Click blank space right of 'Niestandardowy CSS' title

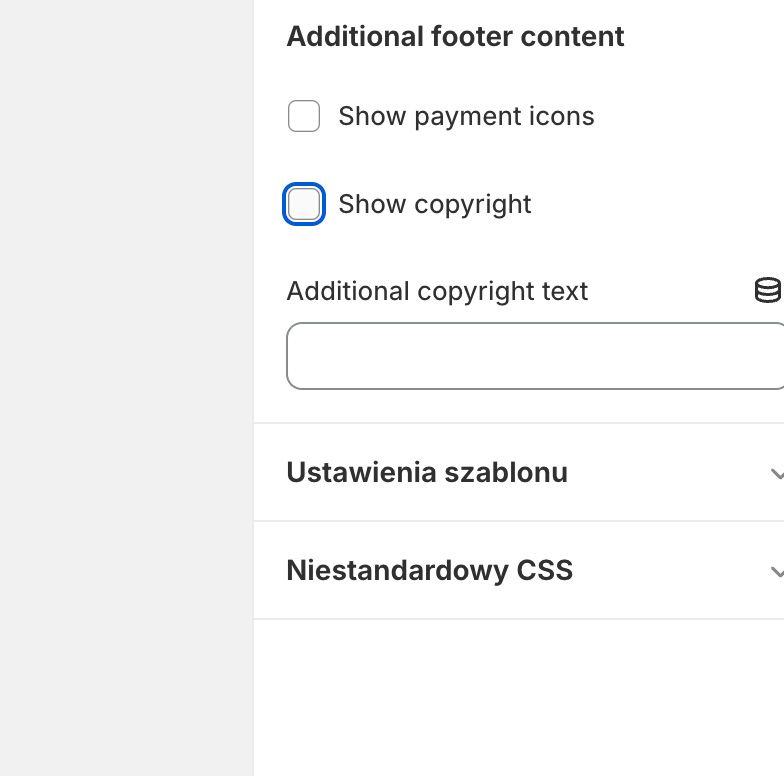click(x=670, y=570)
